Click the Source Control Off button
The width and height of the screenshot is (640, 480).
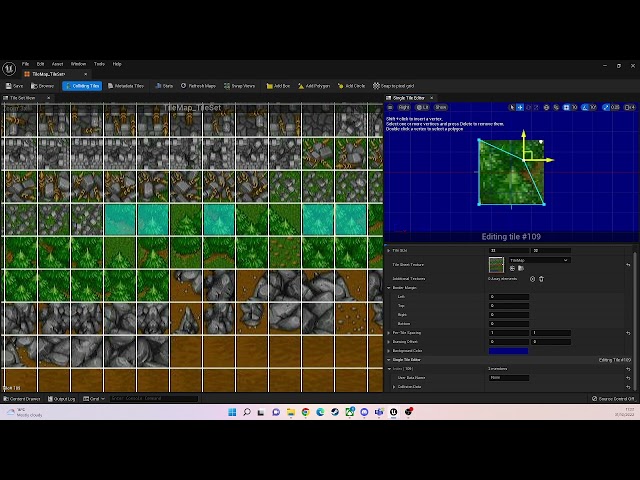[x=613, y=399]
